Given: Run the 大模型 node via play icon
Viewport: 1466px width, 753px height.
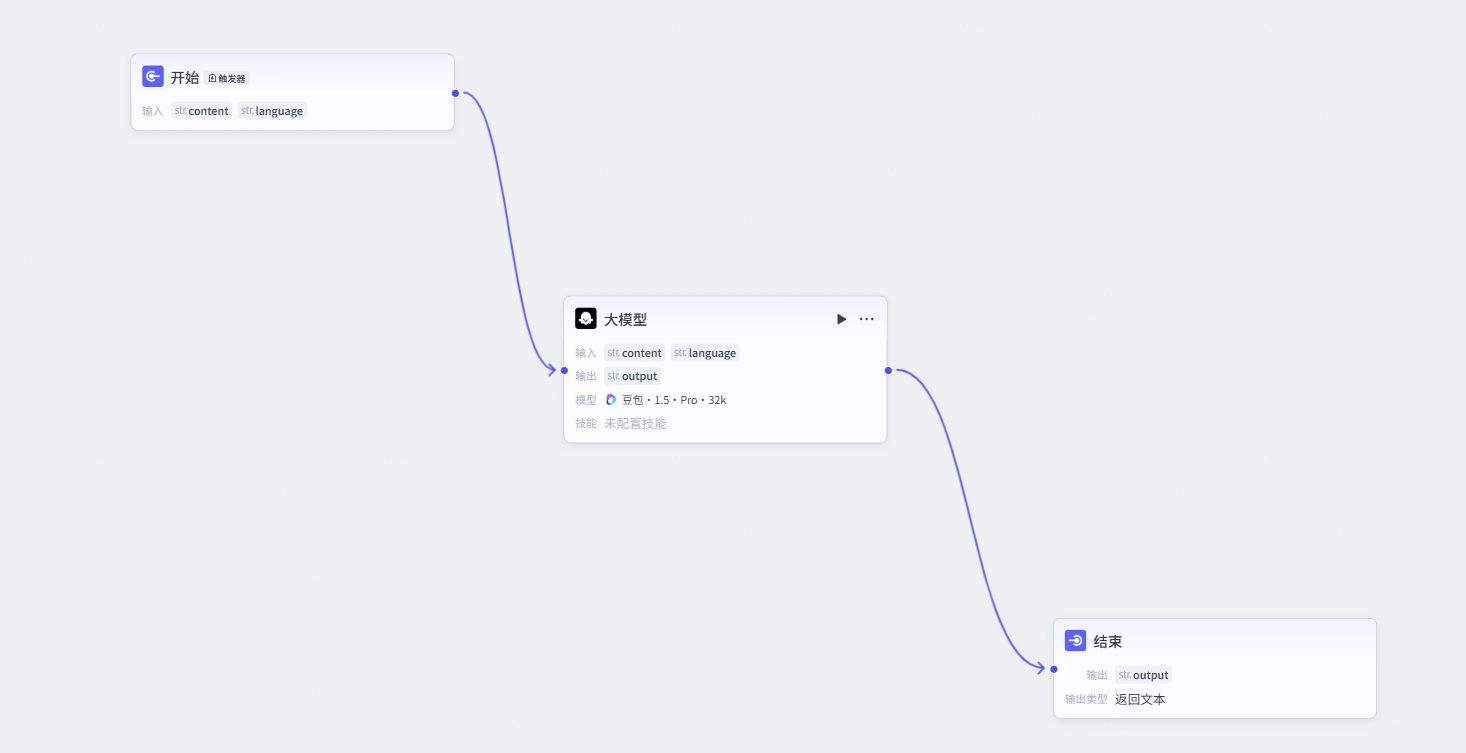Looking at the screenshot, I should click(x=840, y=318).
